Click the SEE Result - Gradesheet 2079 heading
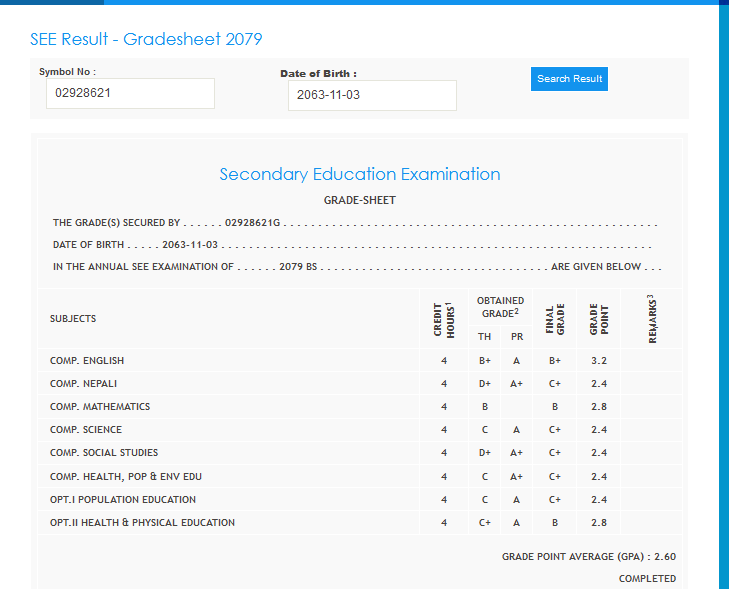 pos(146,39)
